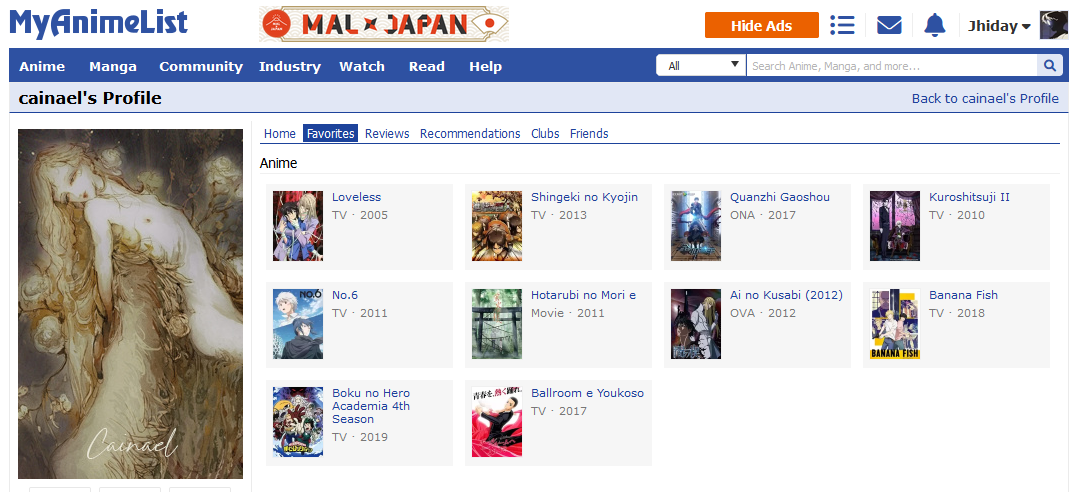Screen dimensions: 1092x492
Task: Open the Shingeki no Kyojin title link
Action: point(584,197)
